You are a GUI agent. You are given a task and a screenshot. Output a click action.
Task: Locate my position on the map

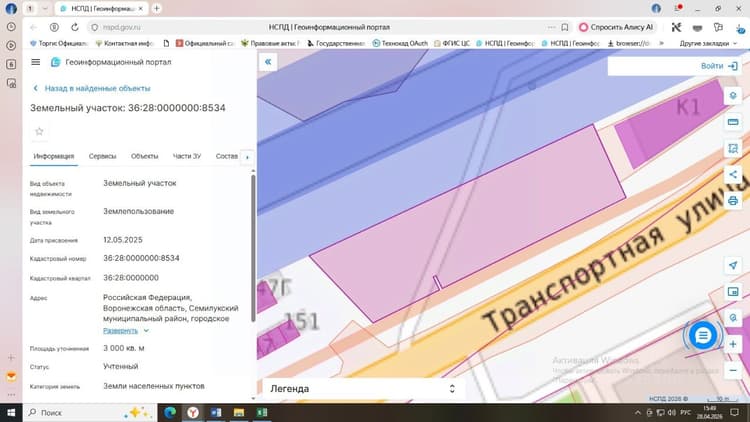tap(733, 266)
